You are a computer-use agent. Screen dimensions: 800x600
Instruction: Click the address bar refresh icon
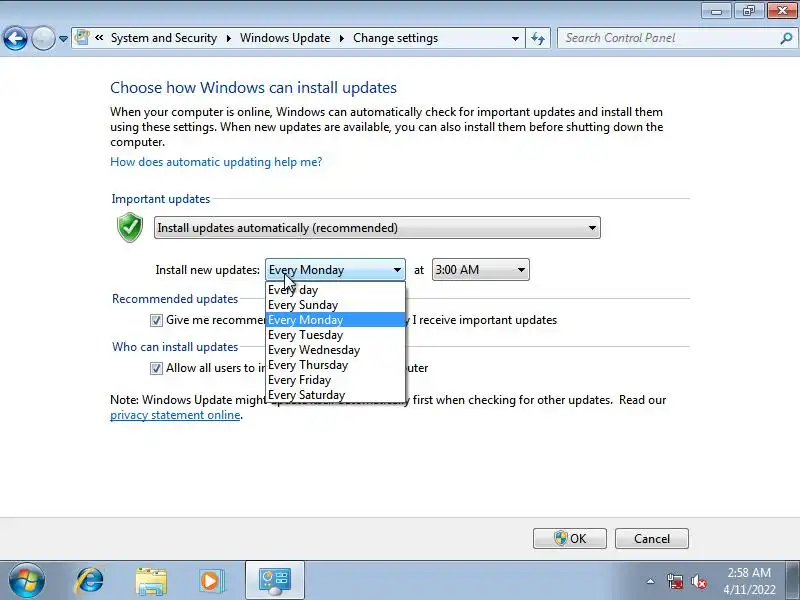tap(538, 38)
